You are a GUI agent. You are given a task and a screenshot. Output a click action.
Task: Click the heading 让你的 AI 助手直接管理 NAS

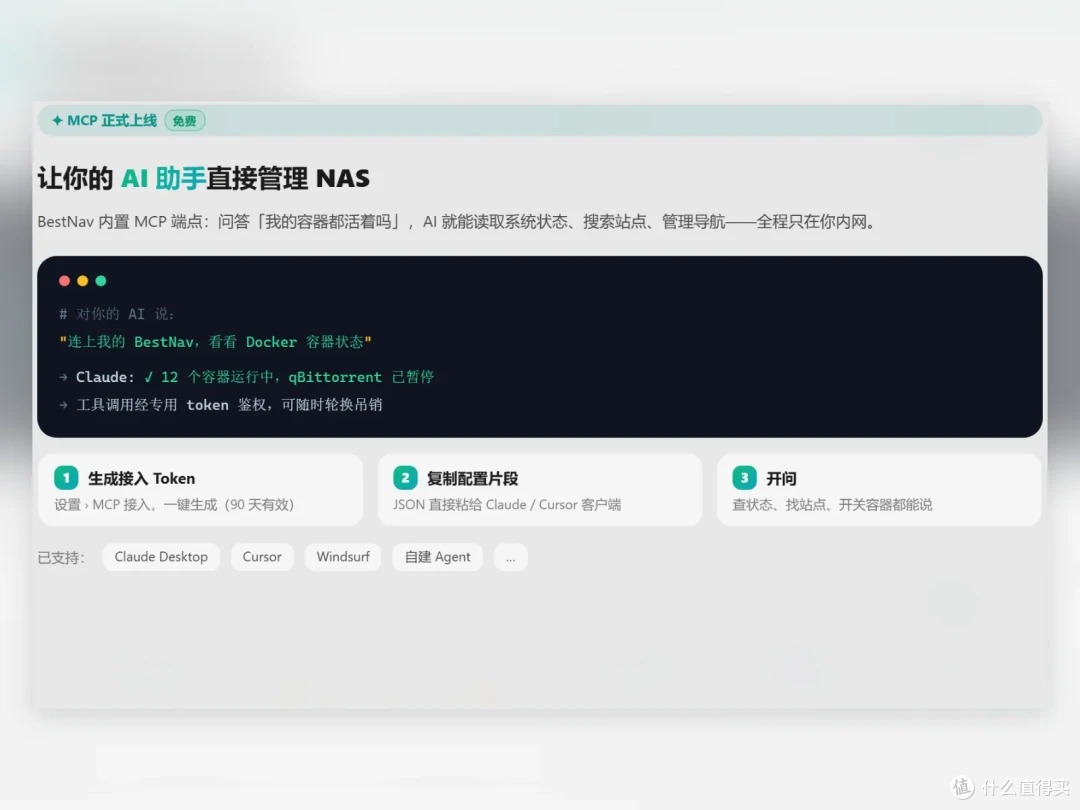(203, 178)
